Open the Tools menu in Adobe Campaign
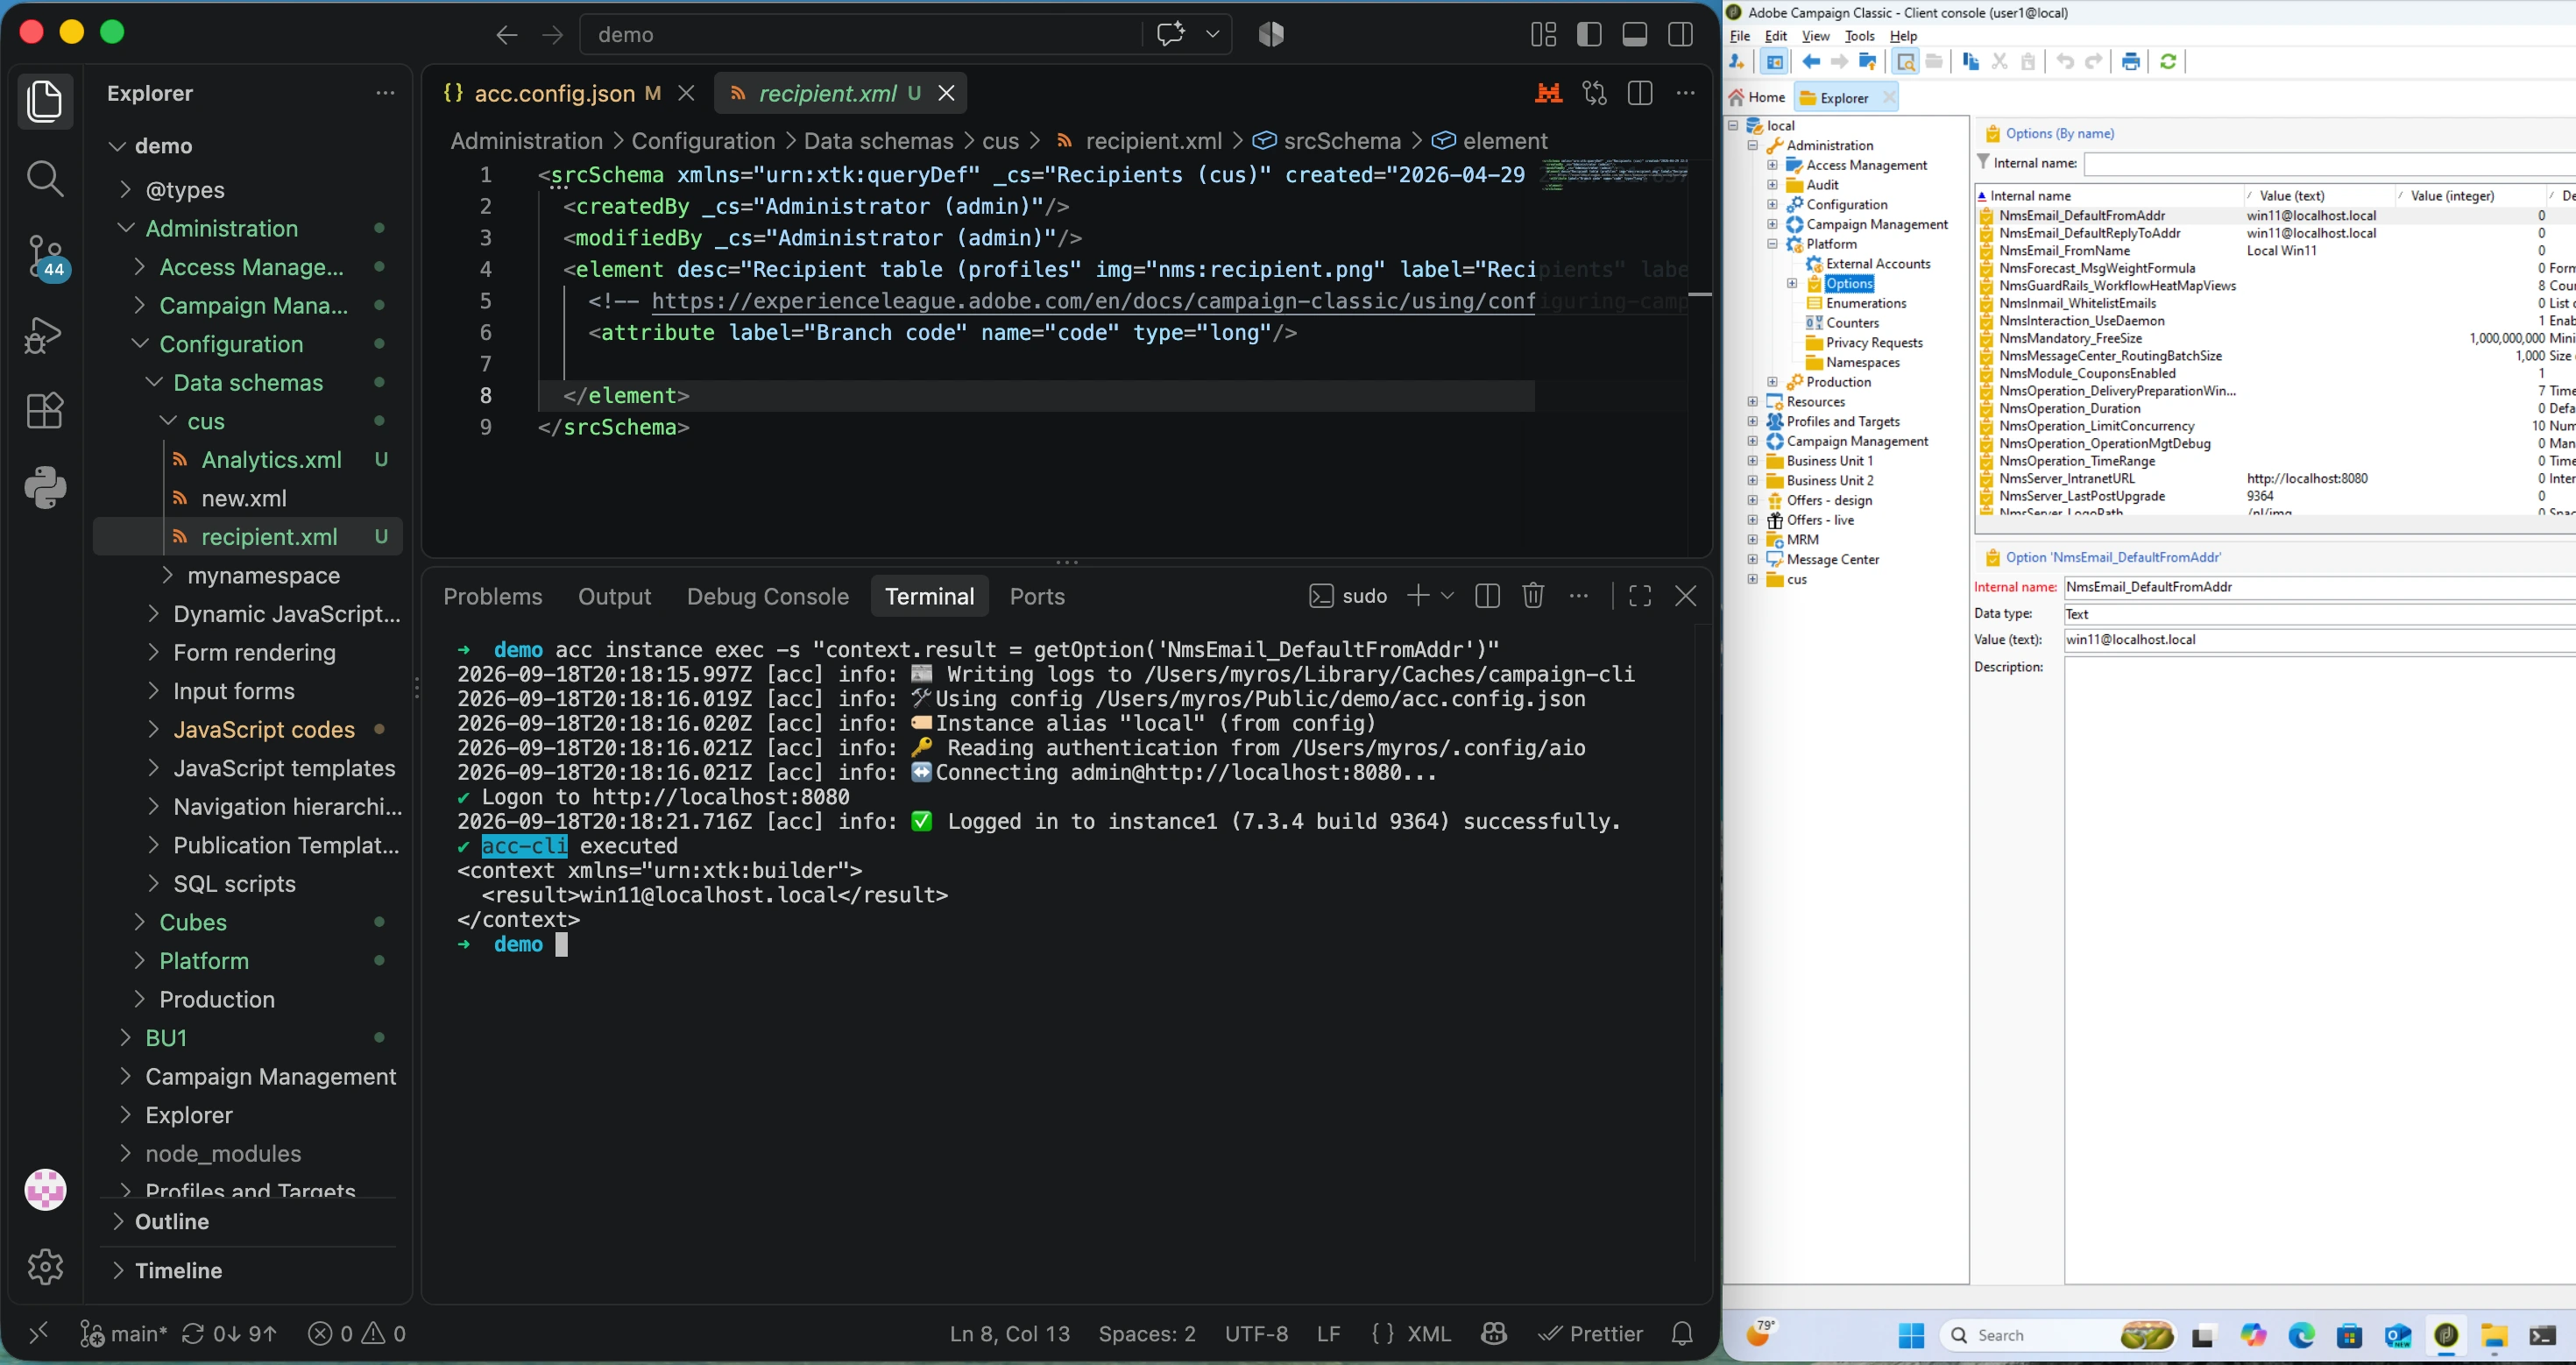2576x1365 pixels. (1859, 36)
